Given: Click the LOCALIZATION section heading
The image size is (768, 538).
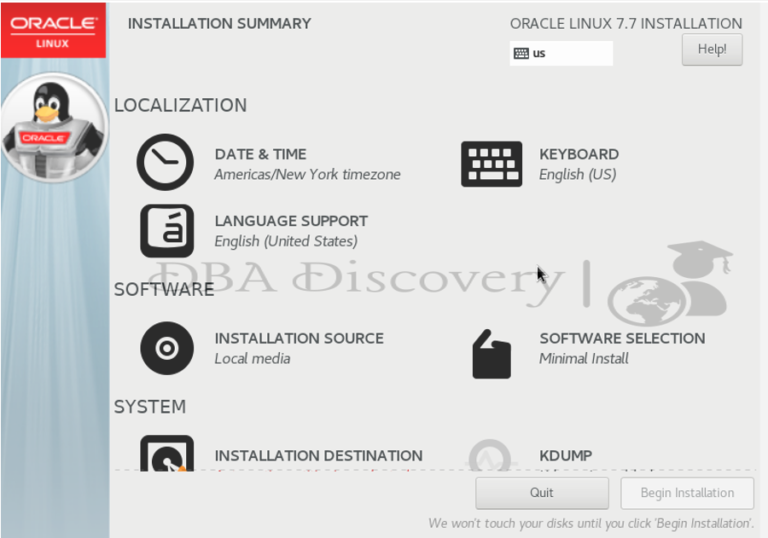Looking at the screenshot, I should click(181, 105).
